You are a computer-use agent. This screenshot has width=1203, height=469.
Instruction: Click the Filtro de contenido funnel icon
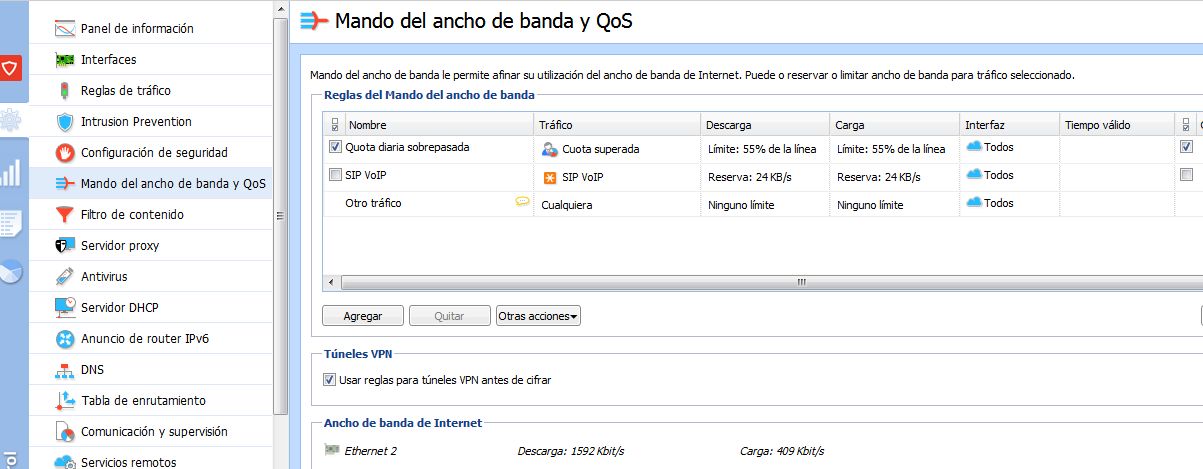coord(65,215)
